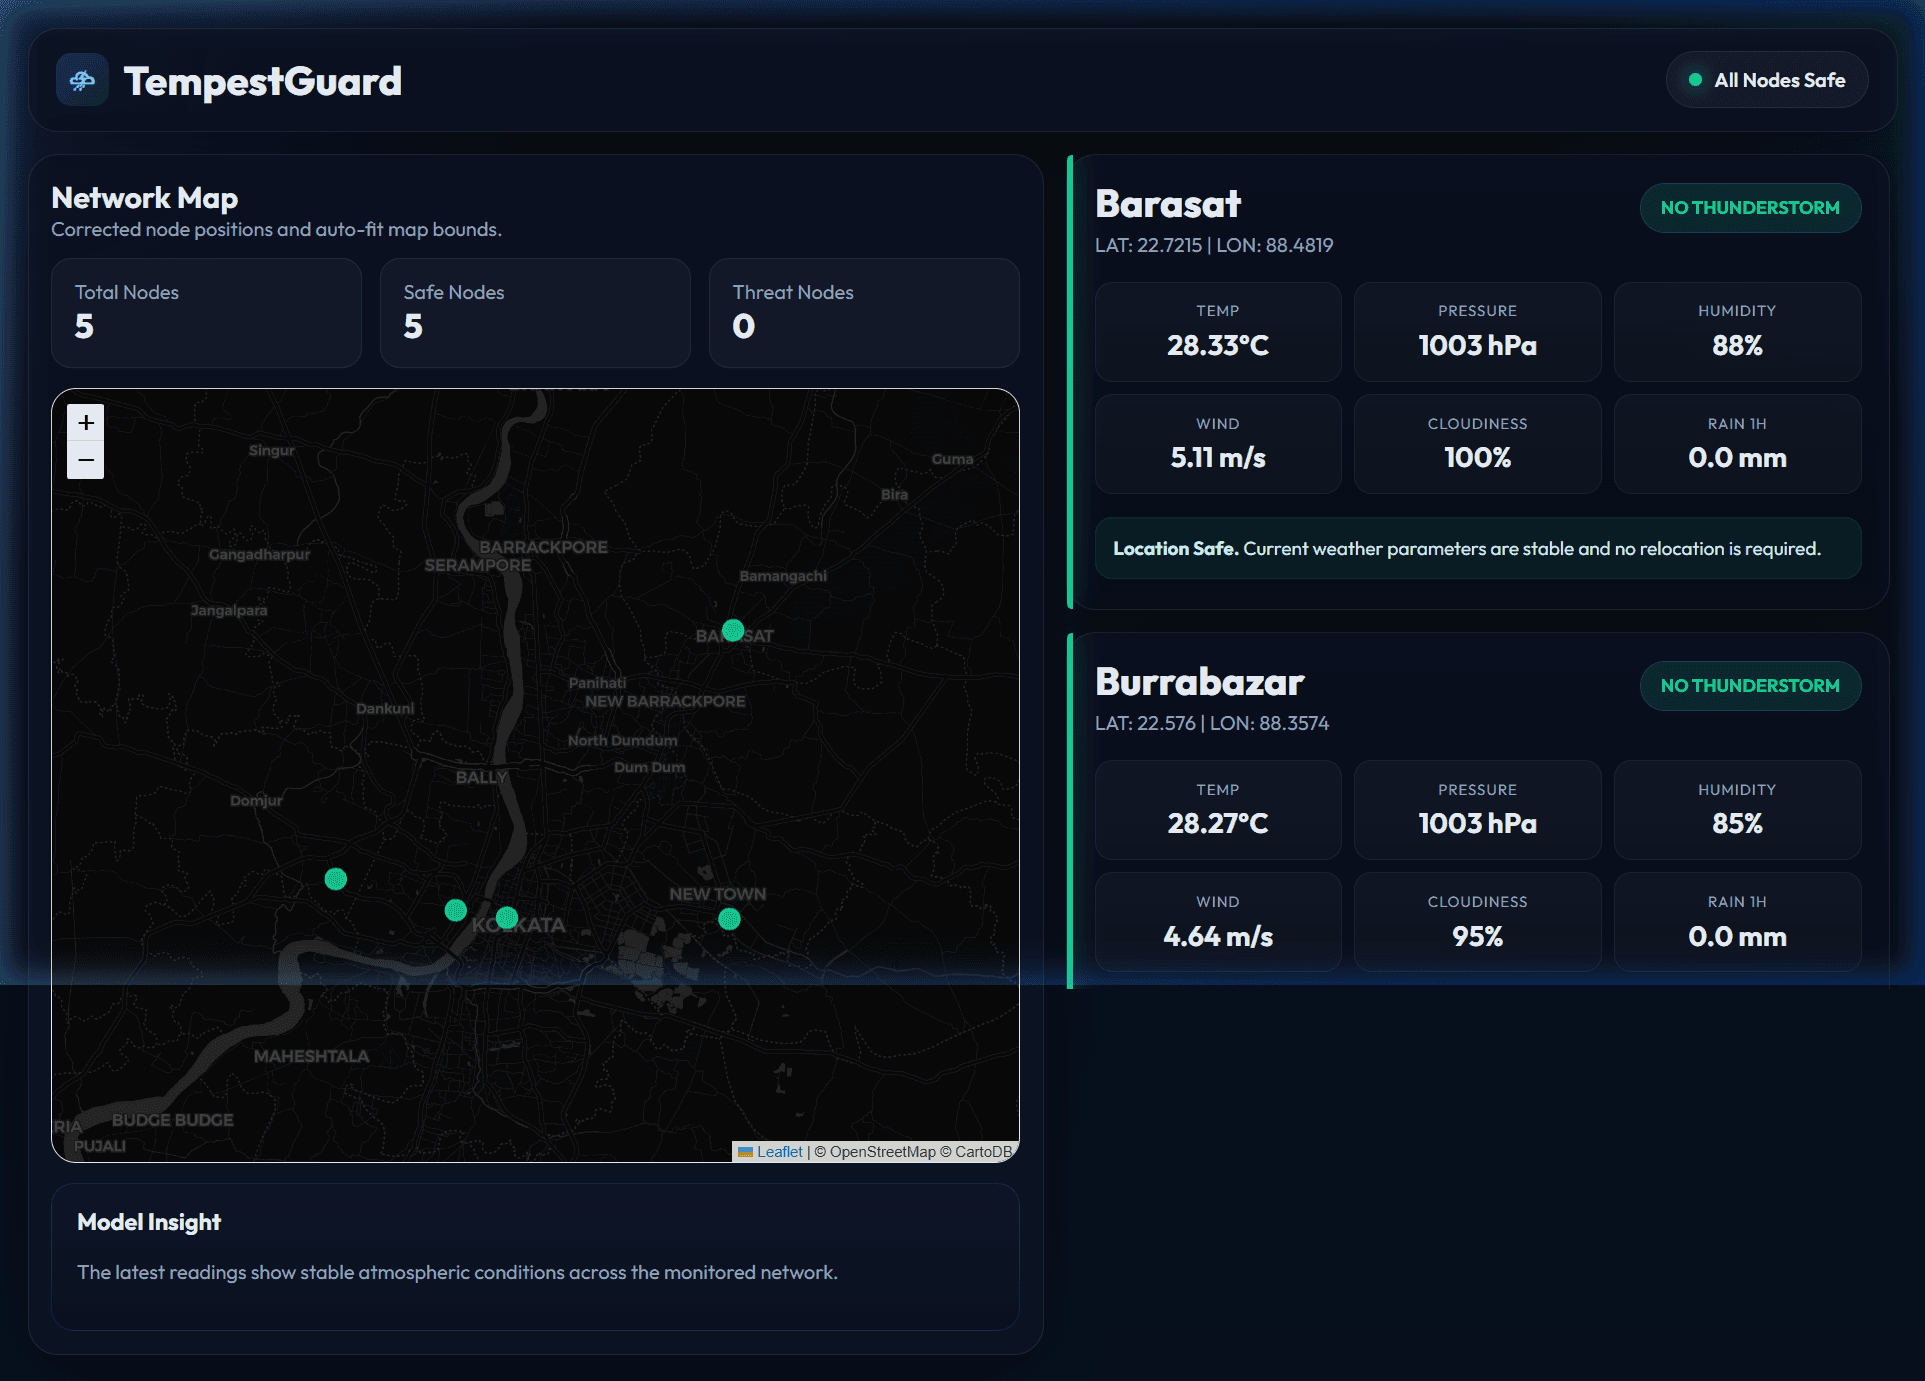The height and width of the screenshot is (1381, 1925).
Task: Zoom in on the network map
Action: pyautogui.click(x=86, y=423)
